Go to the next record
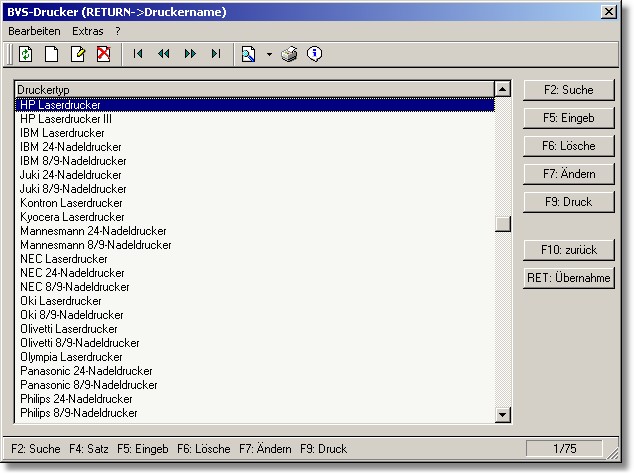The width and height of the screenshot is (634, 475). [190, 54]
